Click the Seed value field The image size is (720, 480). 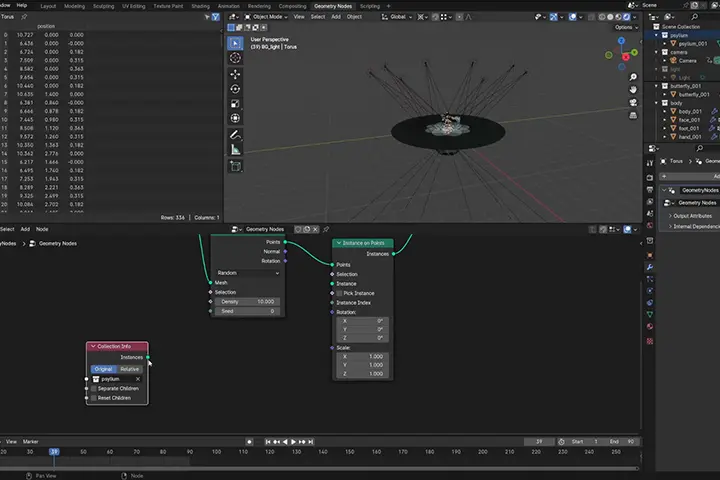point(248,311)
